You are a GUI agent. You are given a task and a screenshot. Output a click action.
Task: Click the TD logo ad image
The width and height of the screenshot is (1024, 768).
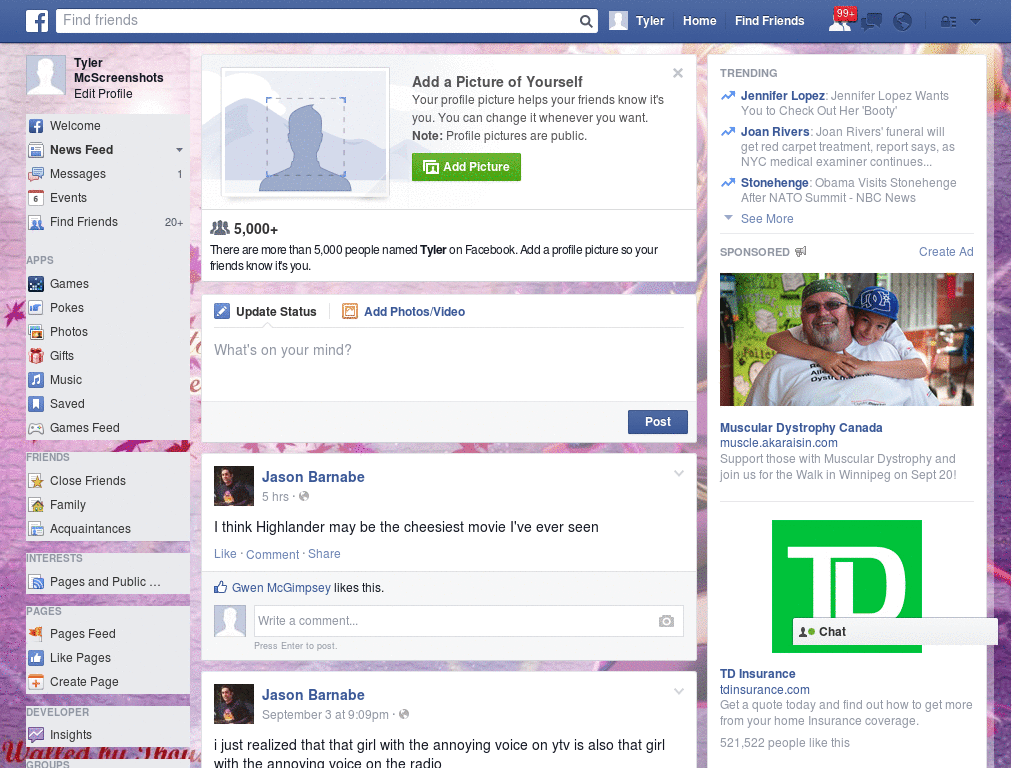click(846, 586)
